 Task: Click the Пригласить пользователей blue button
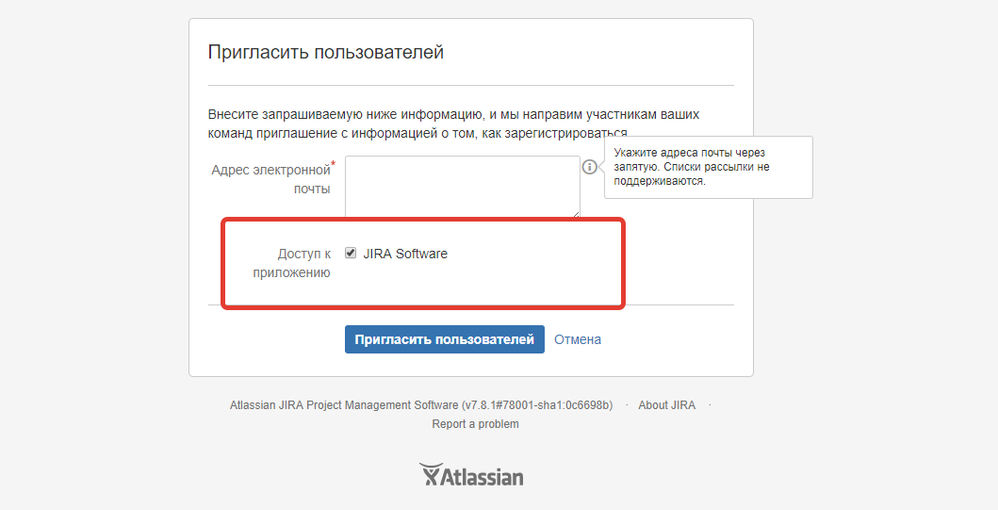point(444,339)
